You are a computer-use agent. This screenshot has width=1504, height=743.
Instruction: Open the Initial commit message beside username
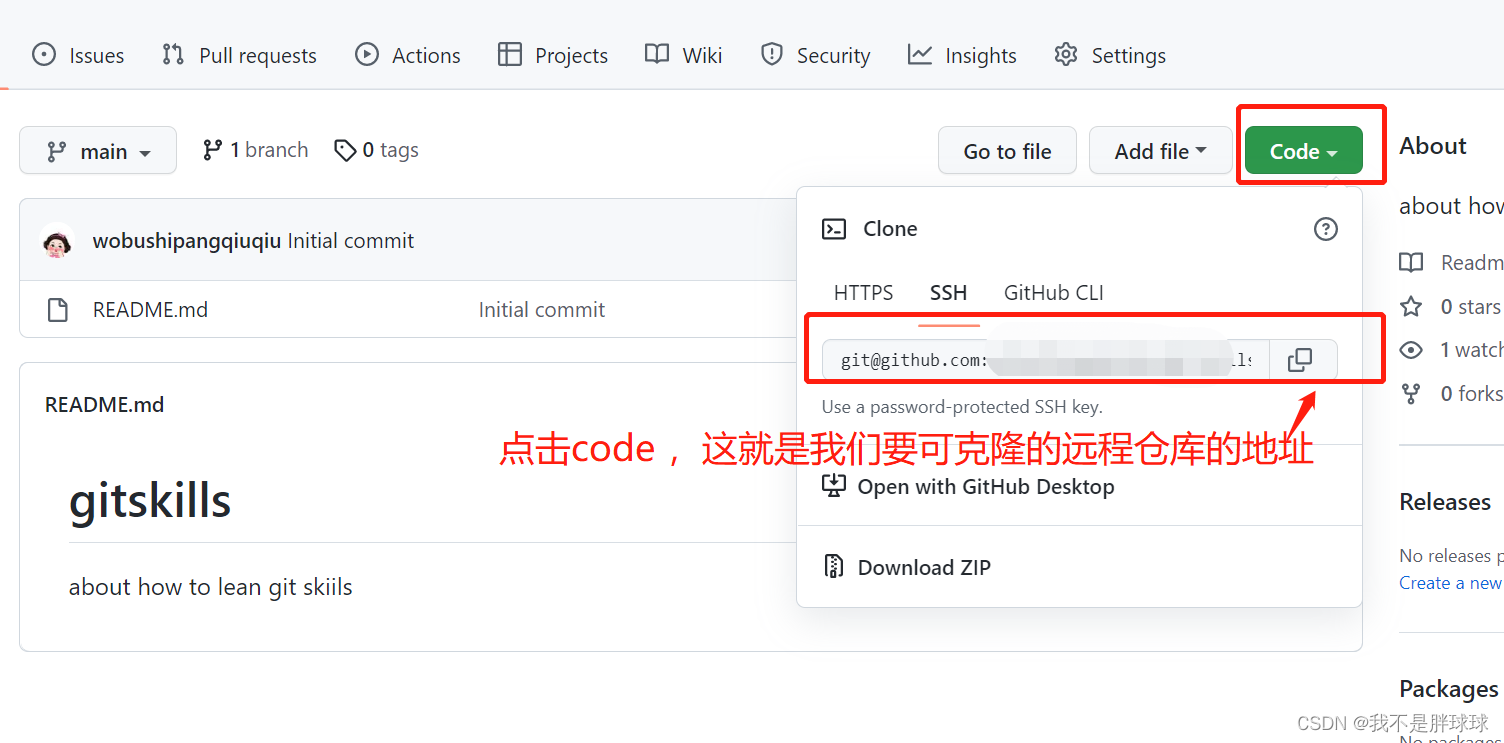tap(351, 241)
